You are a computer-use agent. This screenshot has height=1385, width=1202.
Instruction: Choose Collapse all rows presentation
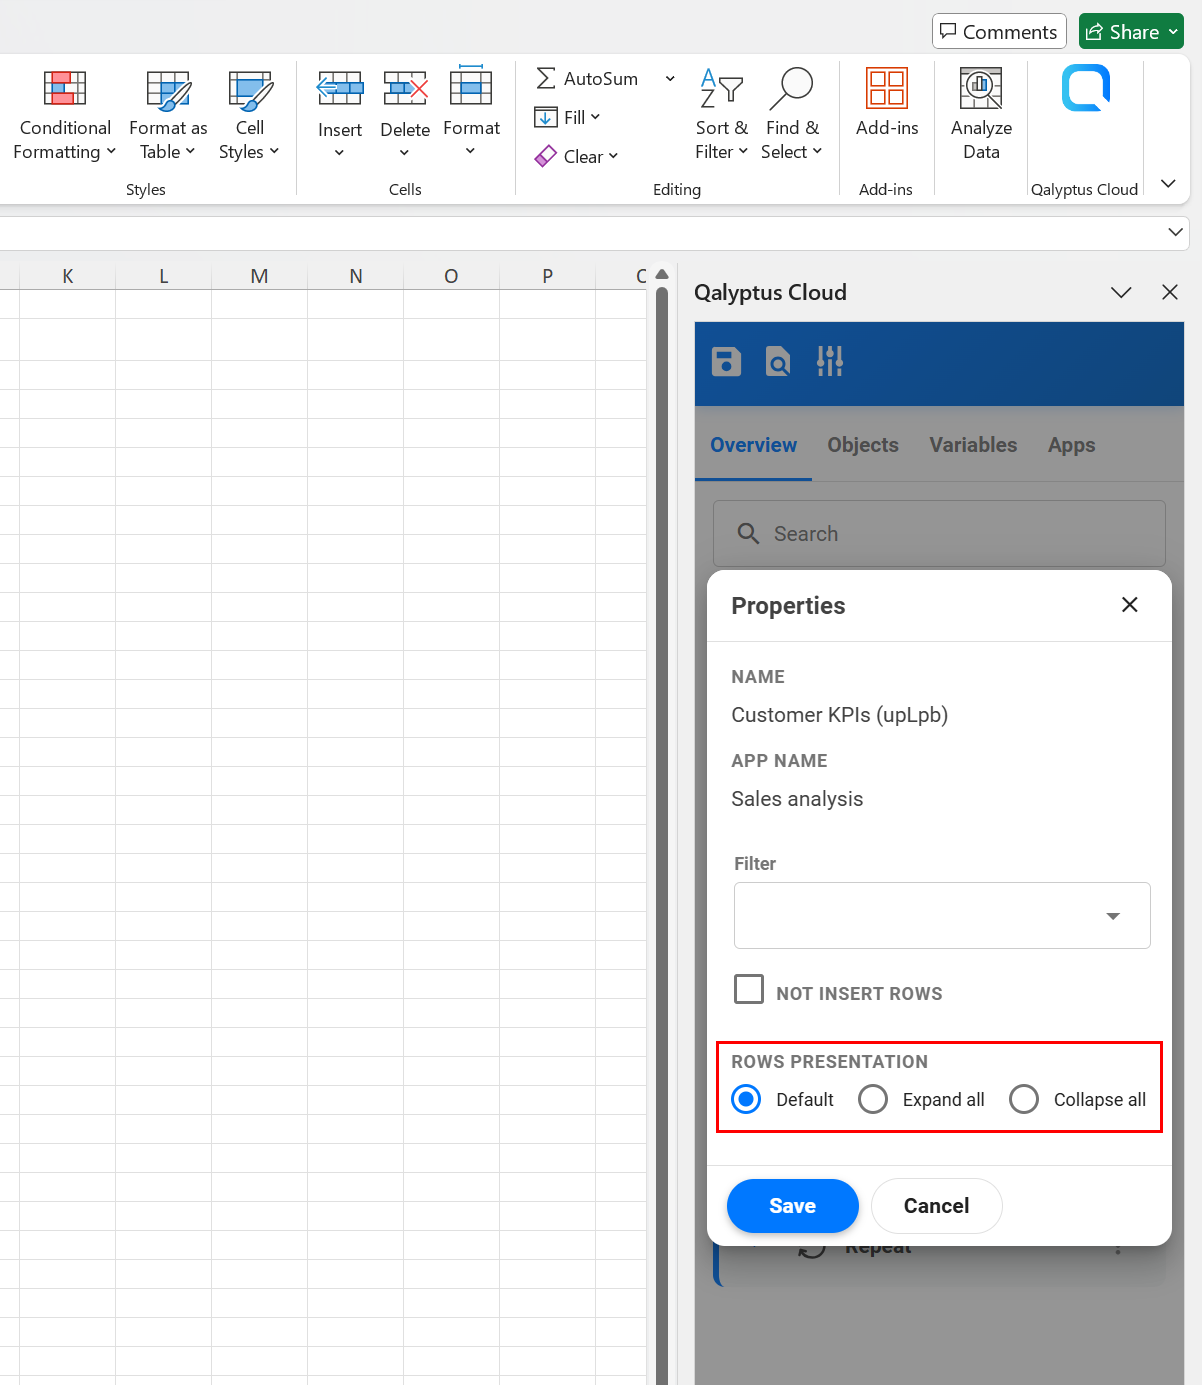pos(1024,1099)
